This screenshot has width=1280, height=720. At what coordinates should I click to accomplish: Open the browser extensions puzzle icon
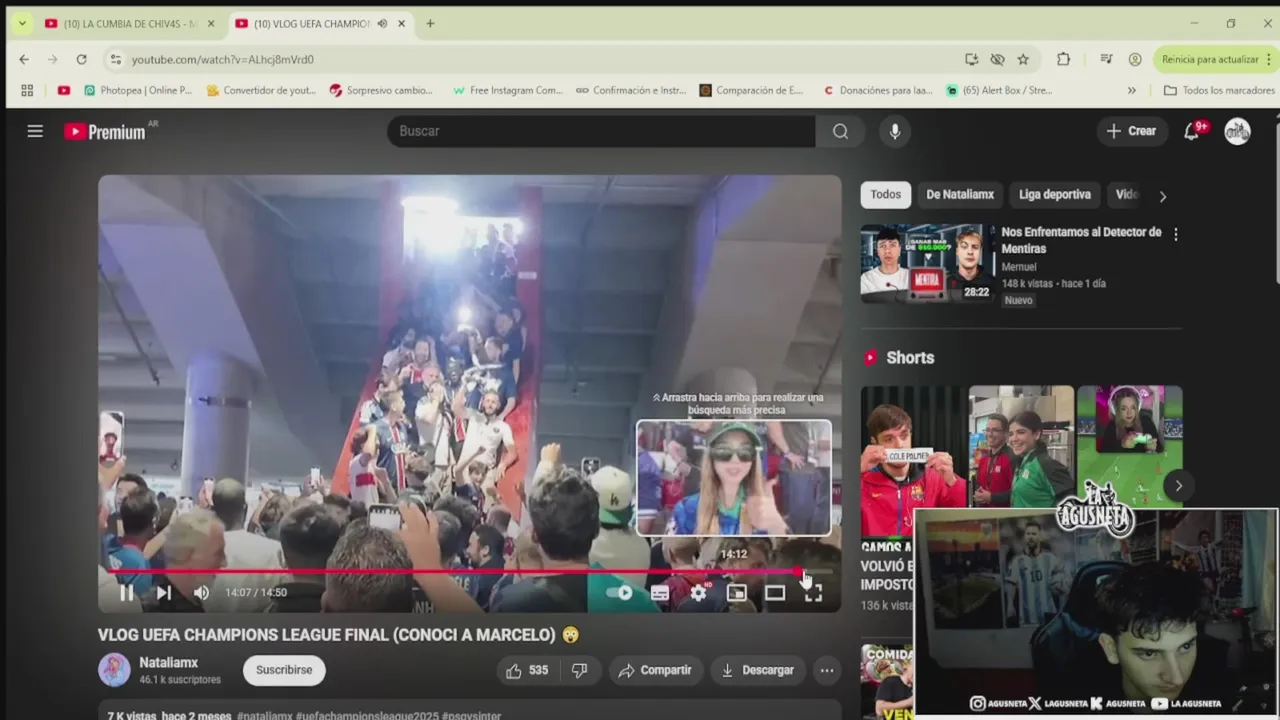pos(1063,60)
